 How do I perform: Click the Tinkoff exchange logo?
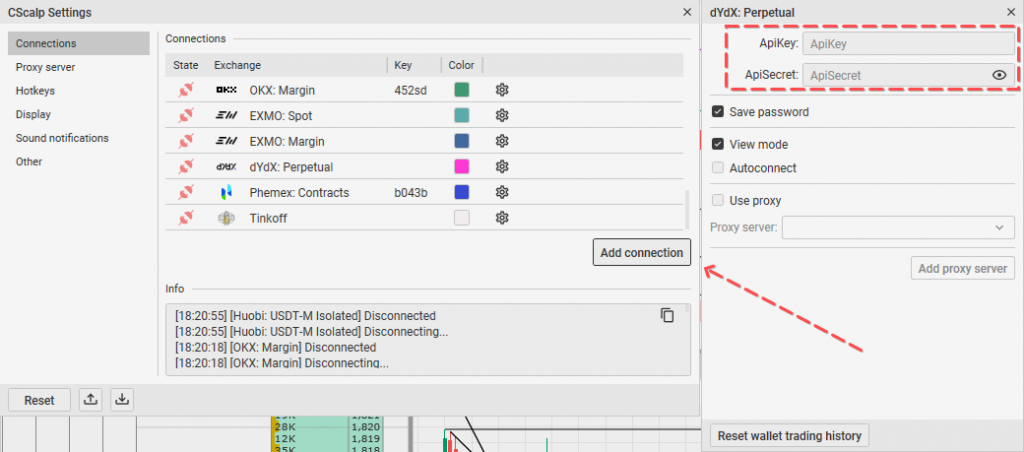click(x=226, y=218)
